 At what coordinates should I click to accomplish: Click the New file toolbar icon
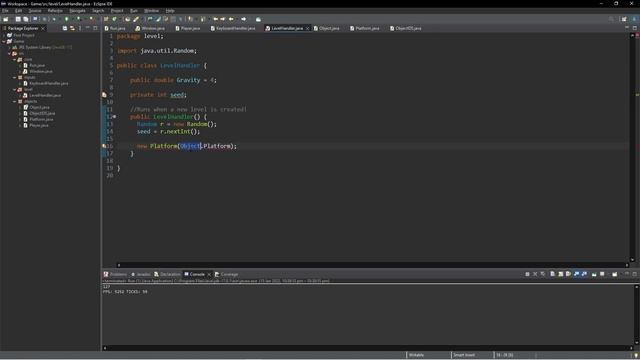coord(6,19)
